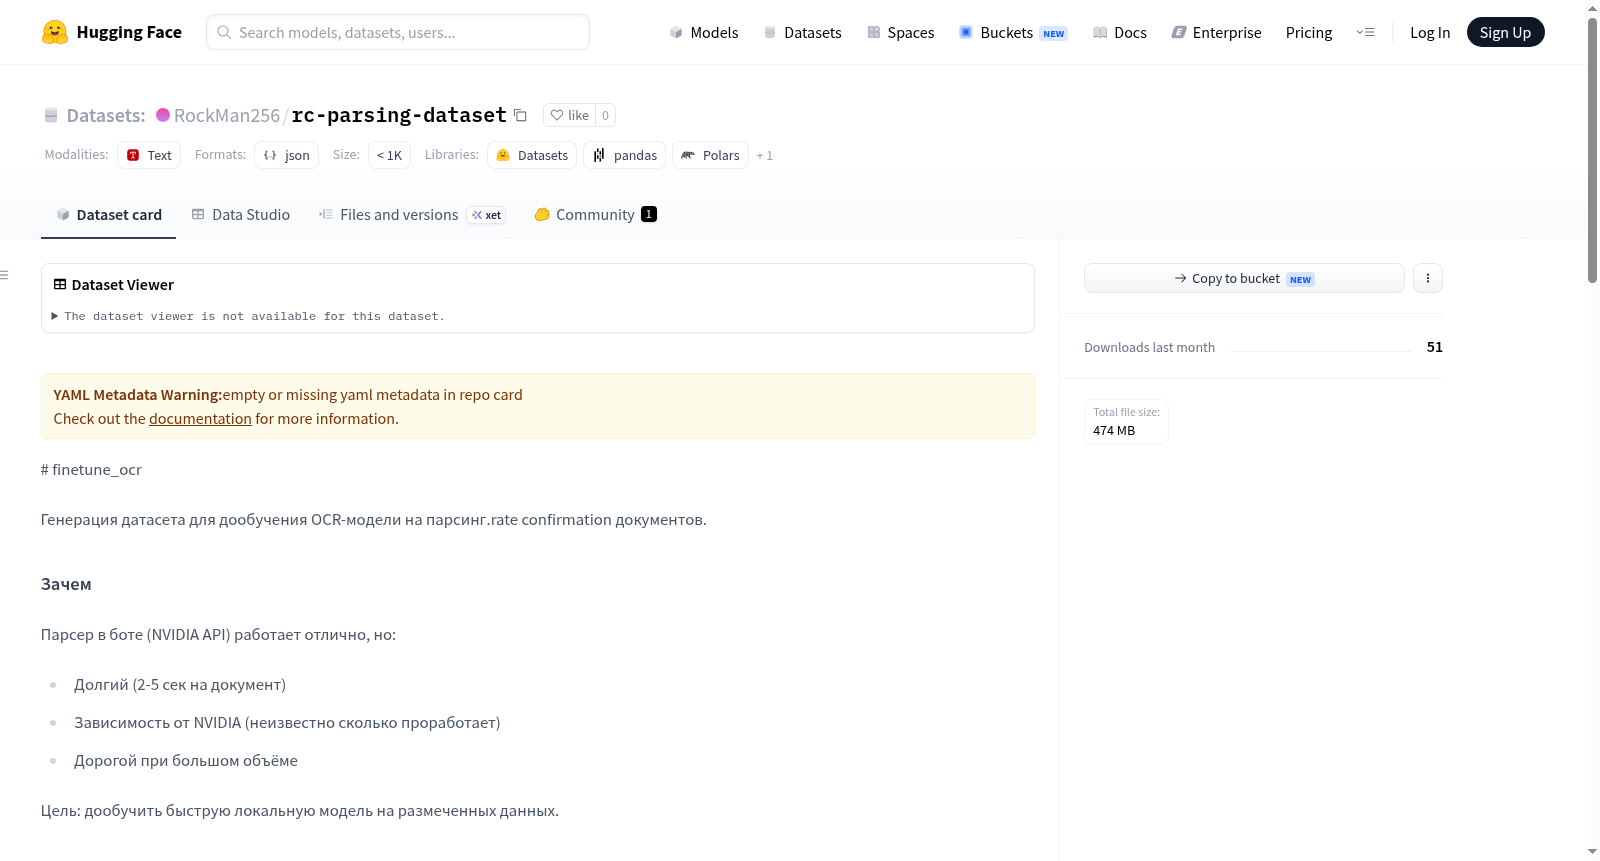Select the Polars library tag
This screenshot has width=1600, height=861.
click(x=710, y=155)
